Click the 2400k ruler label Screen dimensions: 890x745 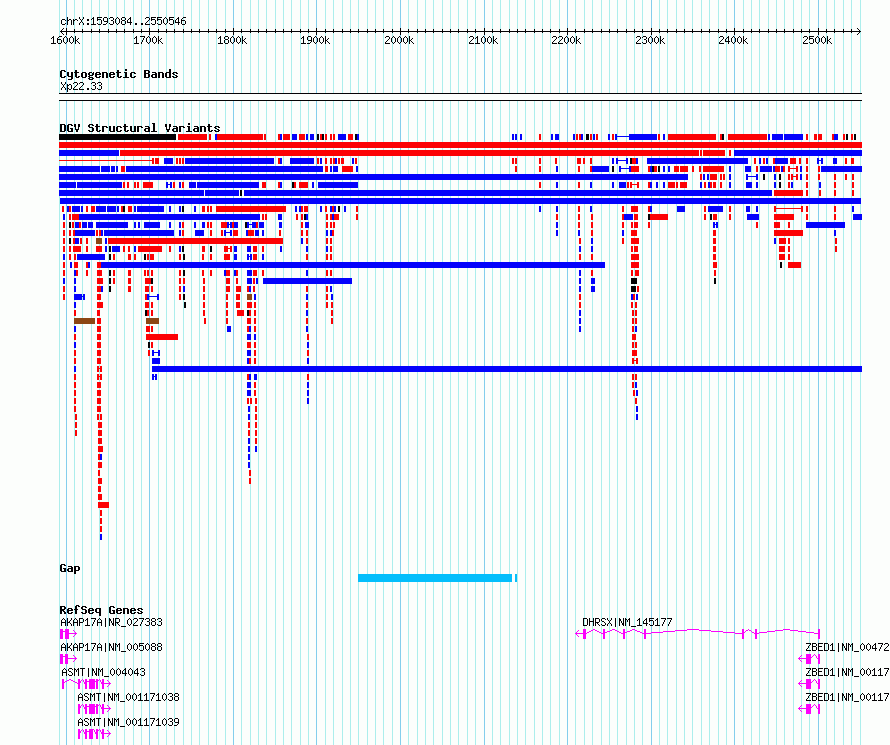click(x=733, y=40)
